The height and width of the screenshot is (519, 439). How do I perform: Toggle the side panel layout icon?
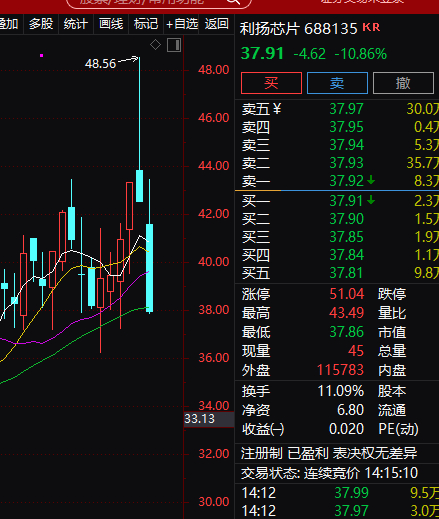tap(174, 45)
